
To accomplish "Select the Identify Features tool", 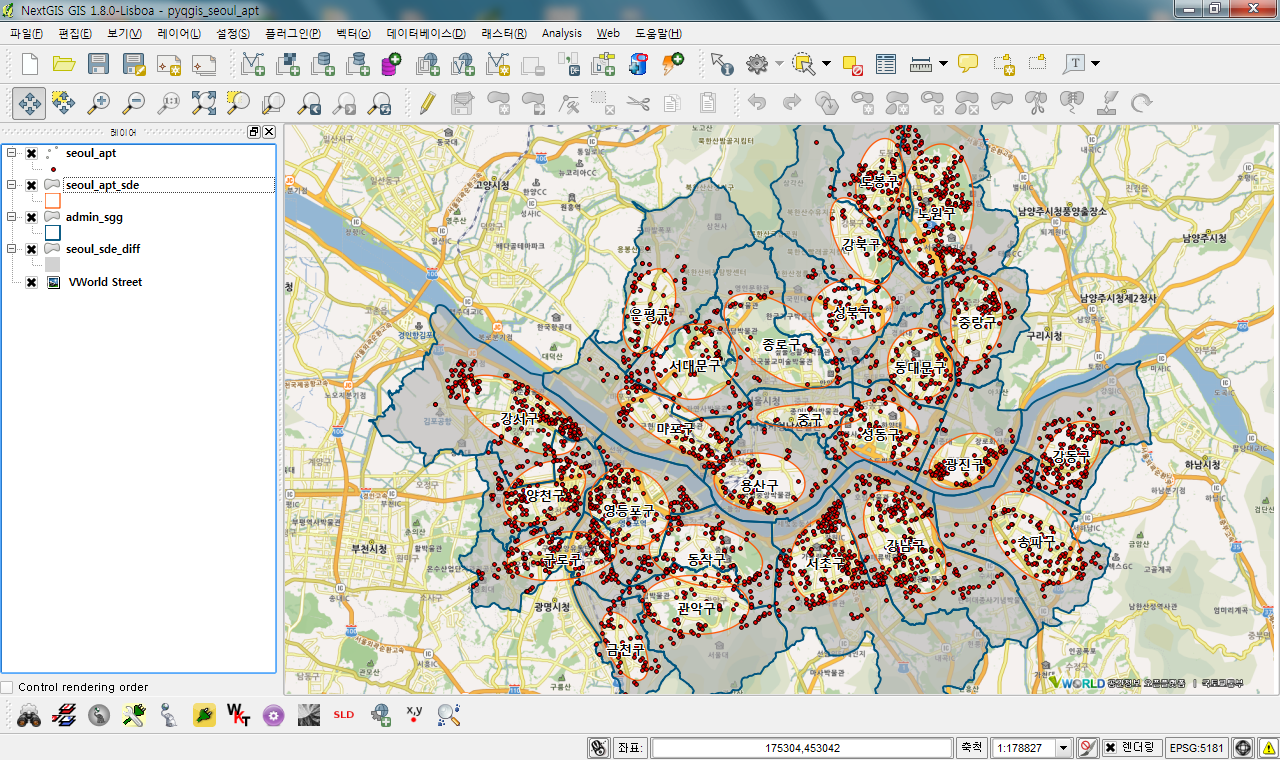I will pyautogui.click(x=722, y=64).
